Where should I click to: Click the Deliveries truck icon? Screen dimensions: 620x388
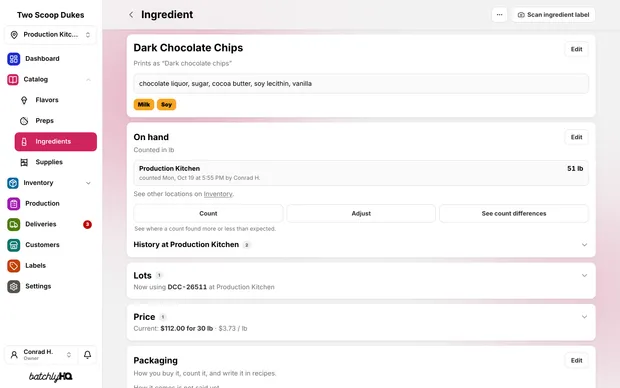click(x=13, y=224)
